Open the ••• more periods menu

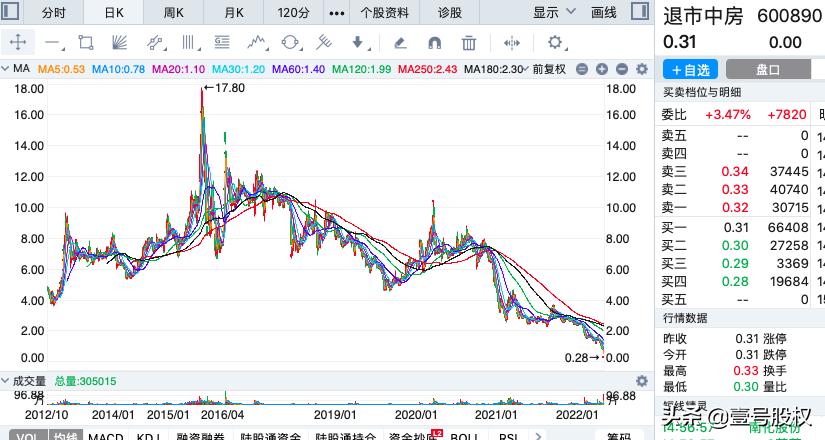pos(337,13)
